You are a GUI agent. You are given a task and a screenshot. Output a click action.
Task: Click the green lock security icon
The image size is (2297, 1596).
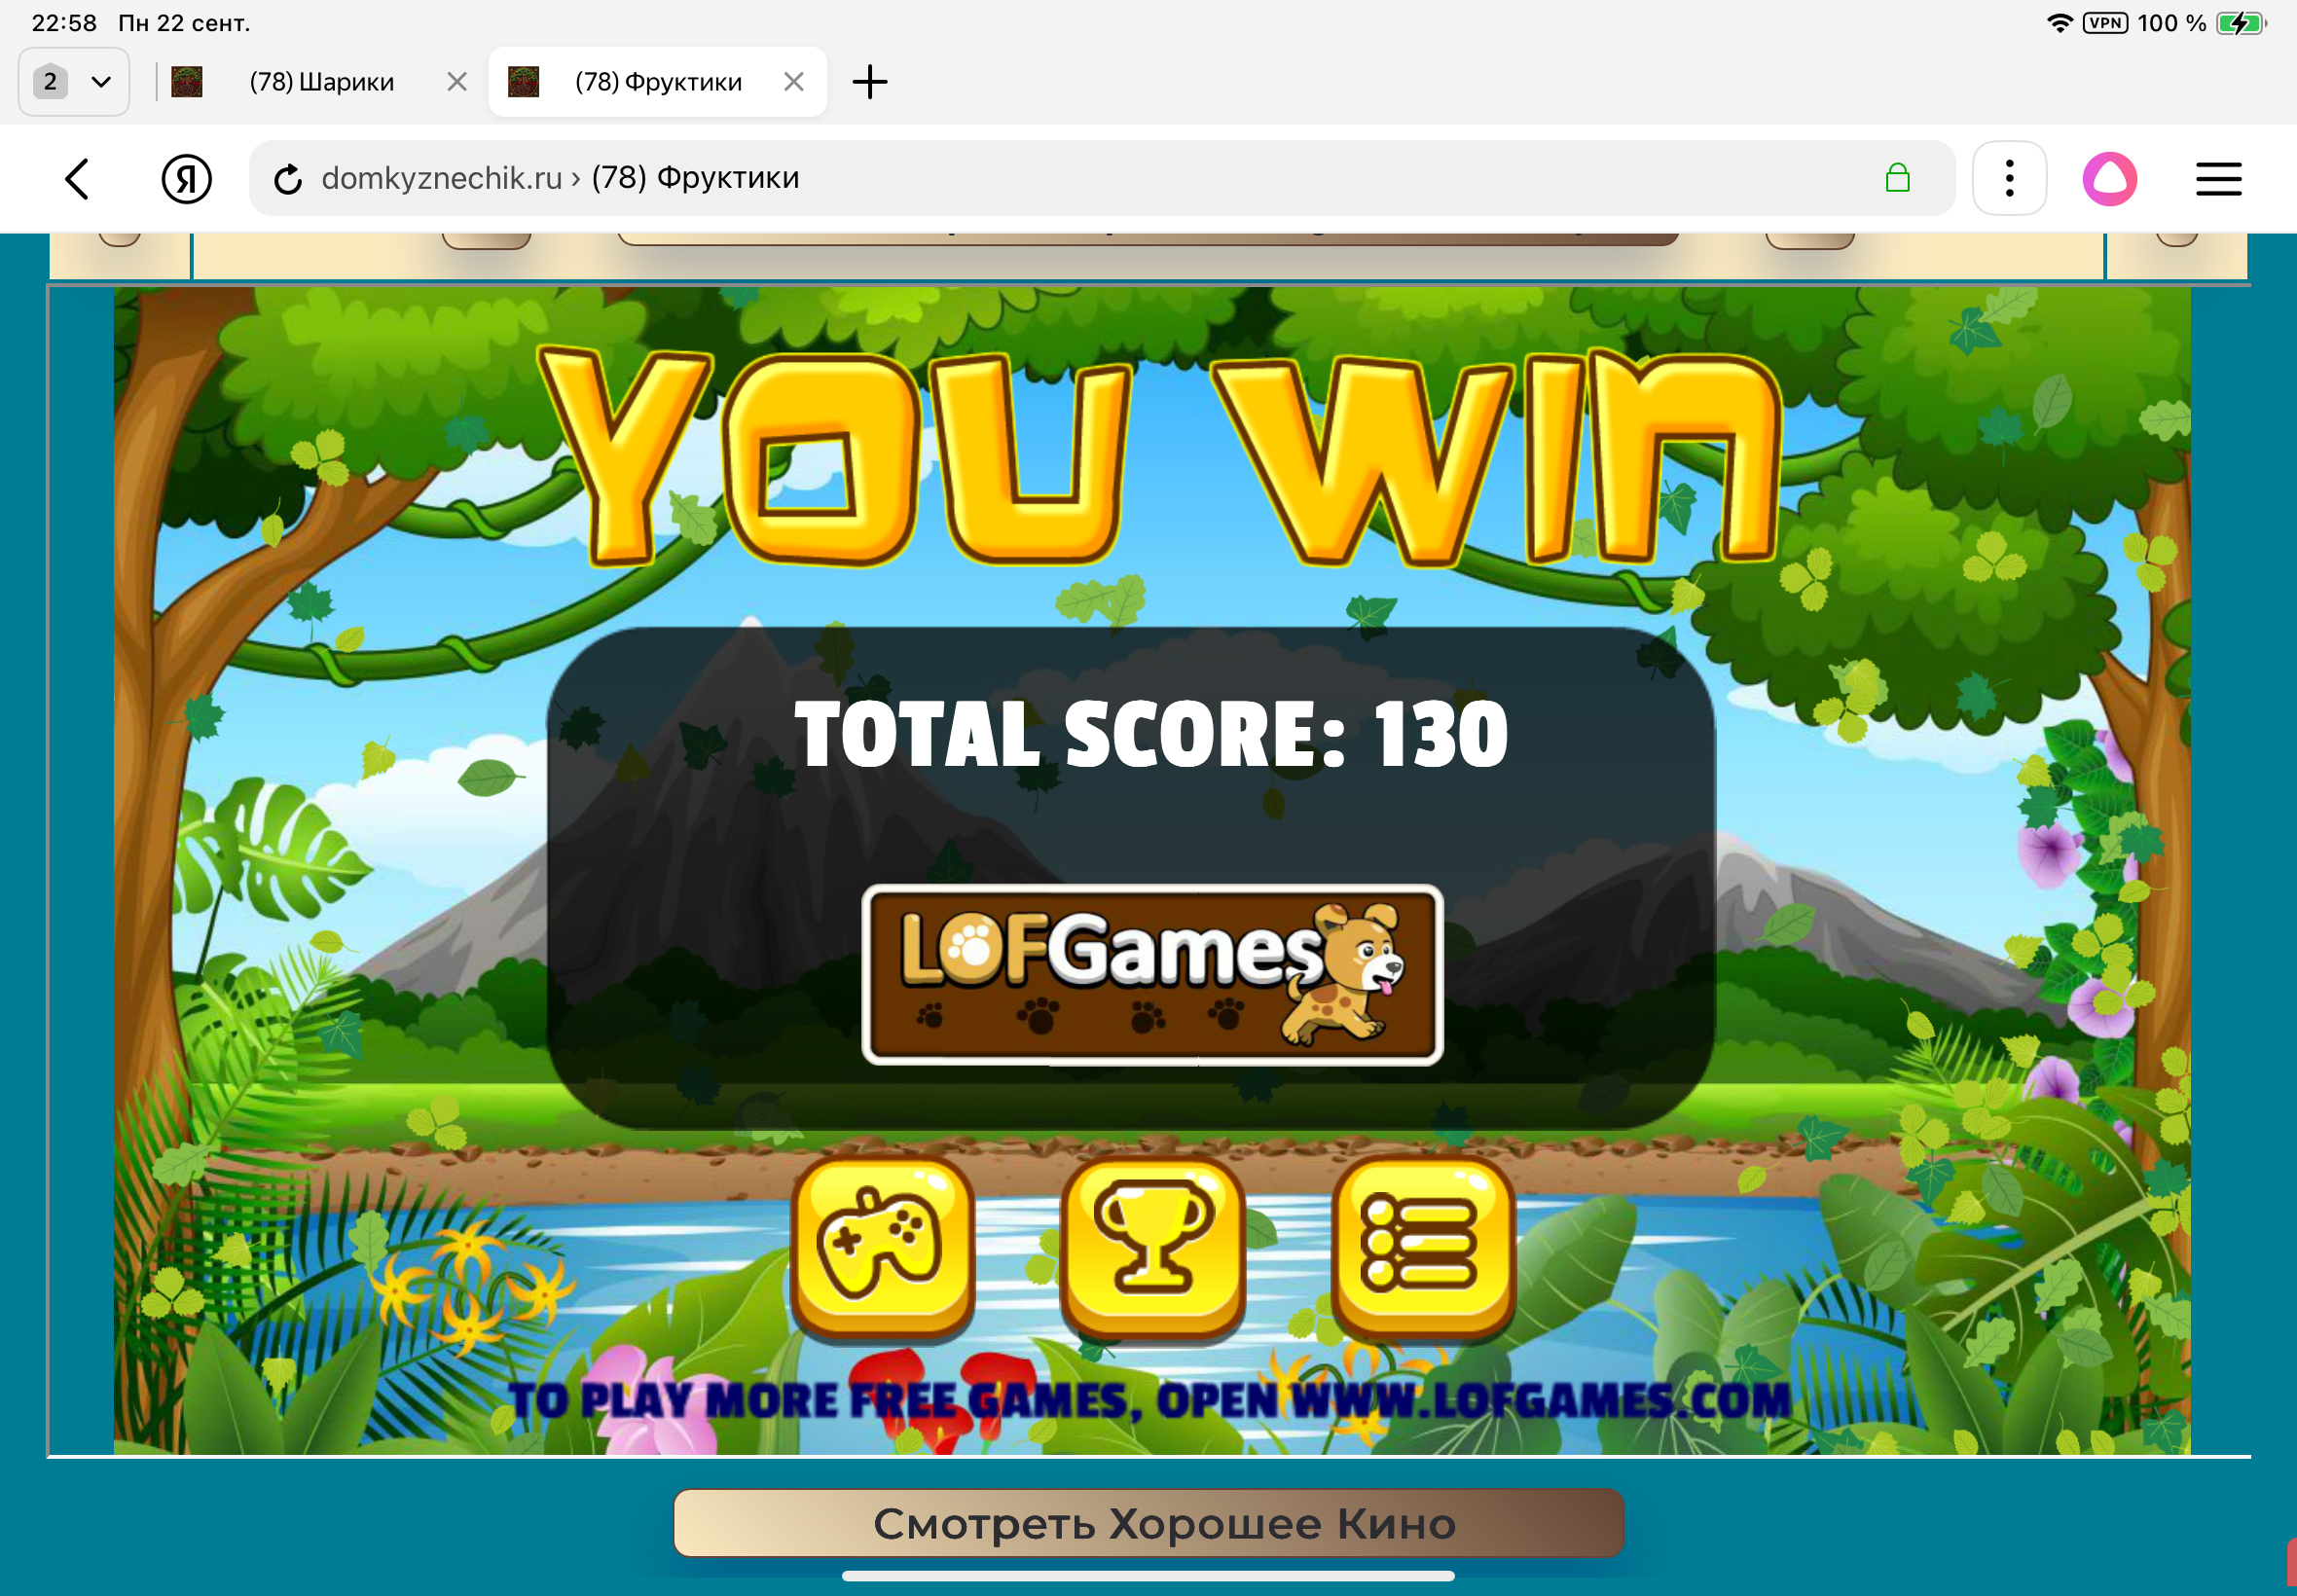point(1897,179)
